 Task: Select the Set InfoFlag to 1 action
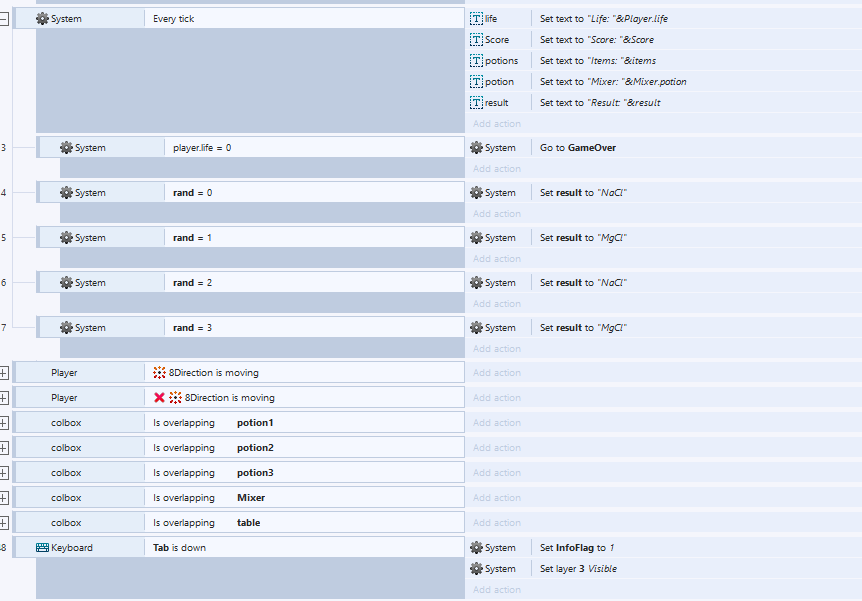click(x=577, y=548)
